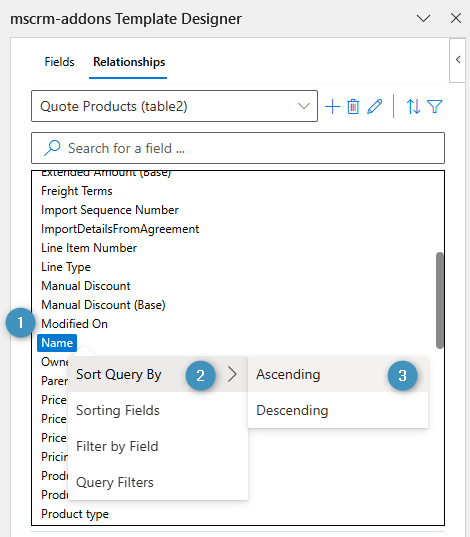This screenshot has height=537, width=470.
Task: Click the funnel filter icon
Action: click(435, 107)
